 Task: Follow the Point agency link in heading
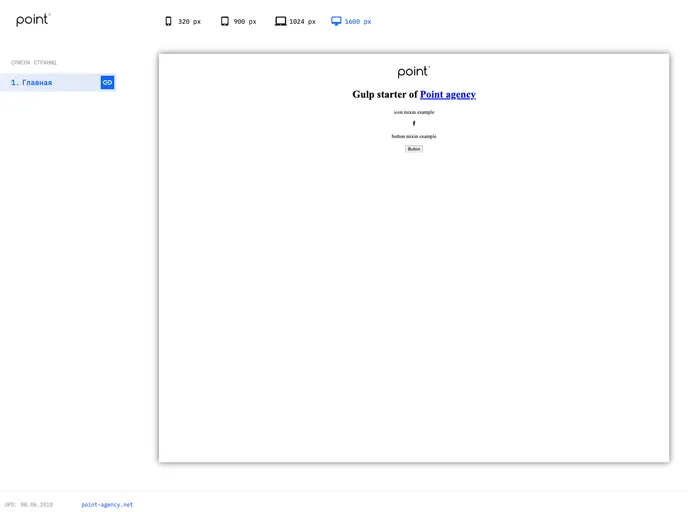click(x=448, y=94)
